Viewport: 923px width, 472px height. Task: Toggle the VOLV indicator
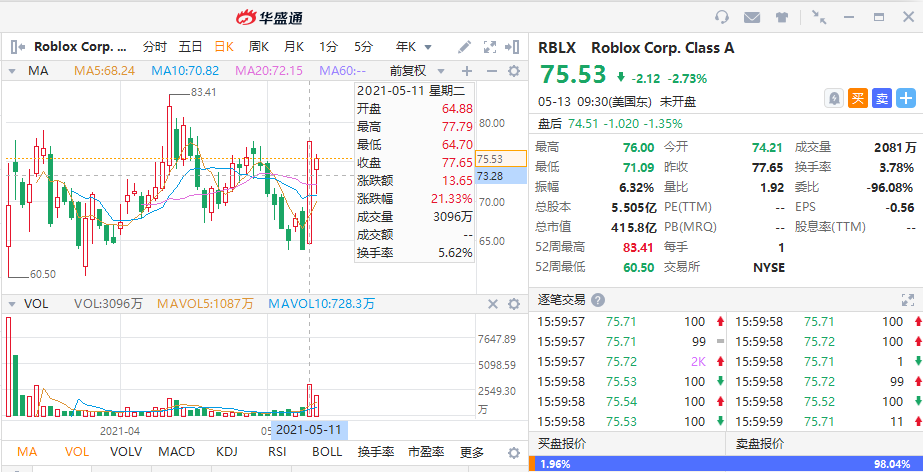tap(127, 452)
